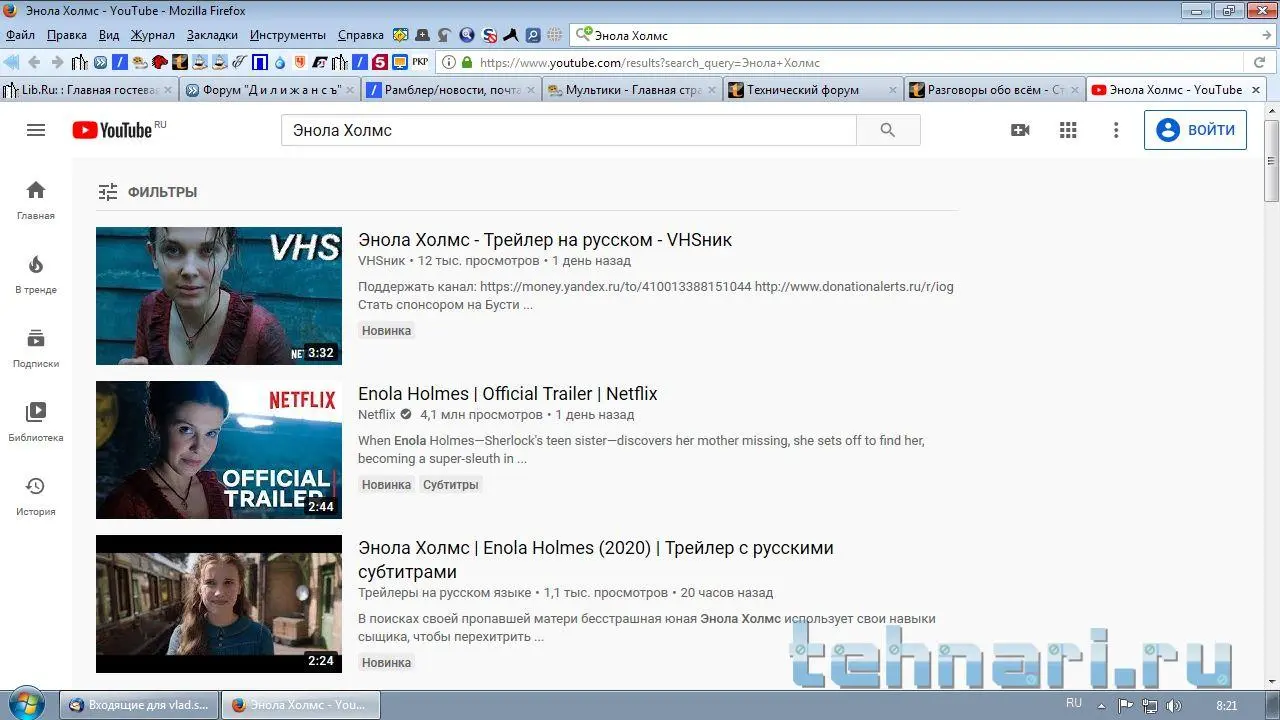This screenshot has height=720, width=1280.
Task: Open YouTube guide hamburger menu
Action: pos(36,130)
